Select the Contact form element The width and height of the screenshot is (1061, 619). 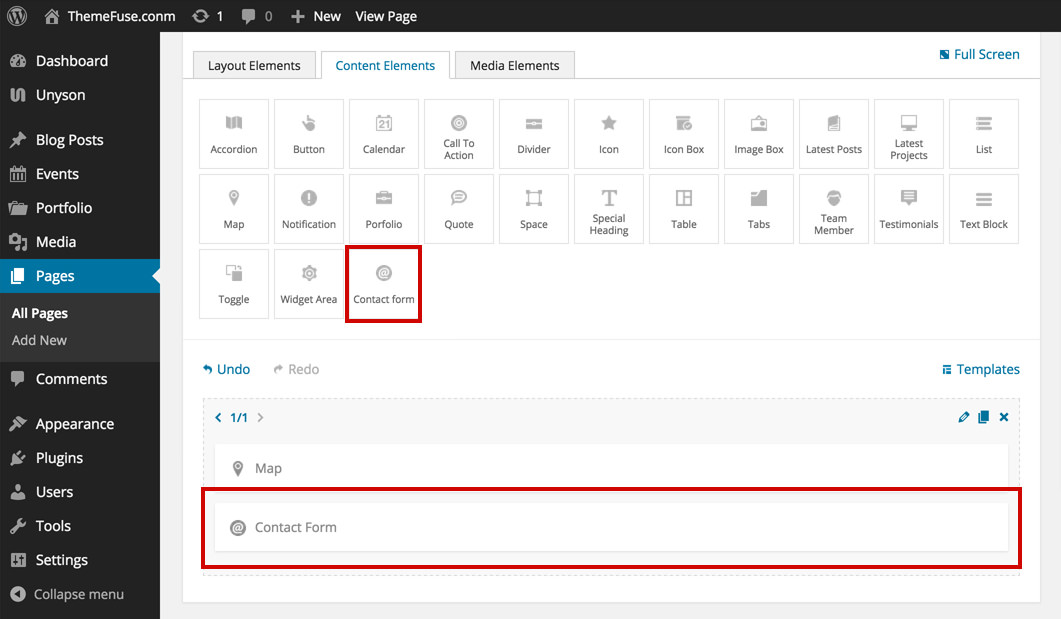[x=384, y=284]
